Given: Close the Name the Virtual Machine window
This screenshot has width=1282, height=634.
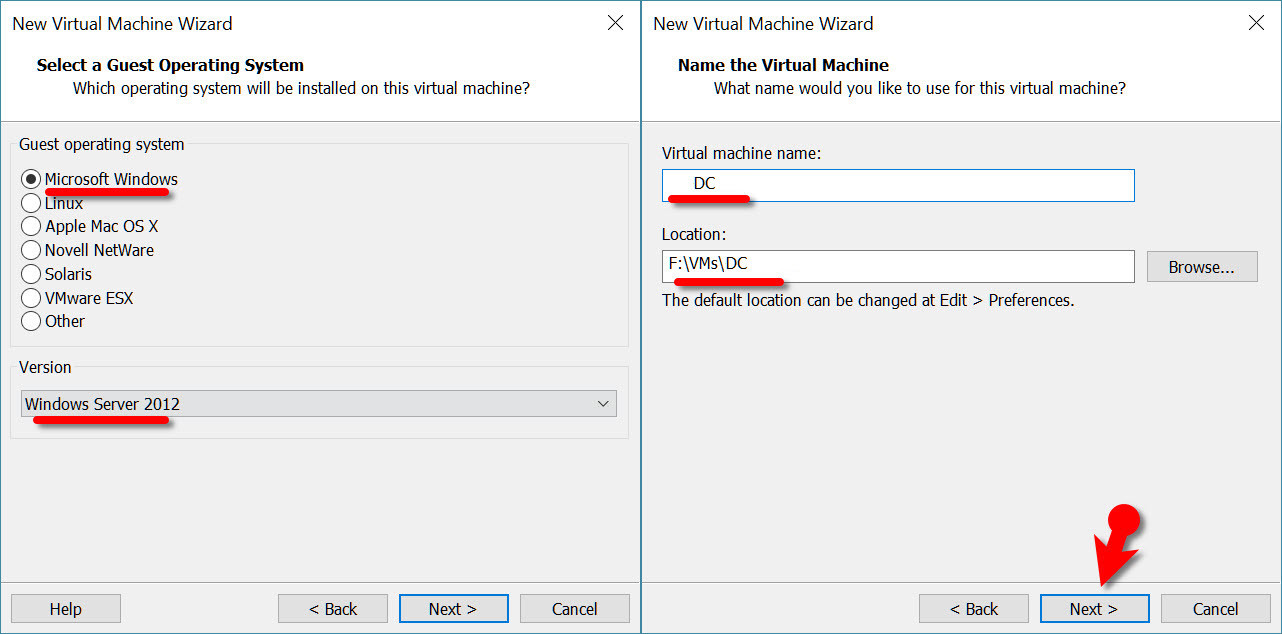Looking at the screenshot, I should [1257, 23].
